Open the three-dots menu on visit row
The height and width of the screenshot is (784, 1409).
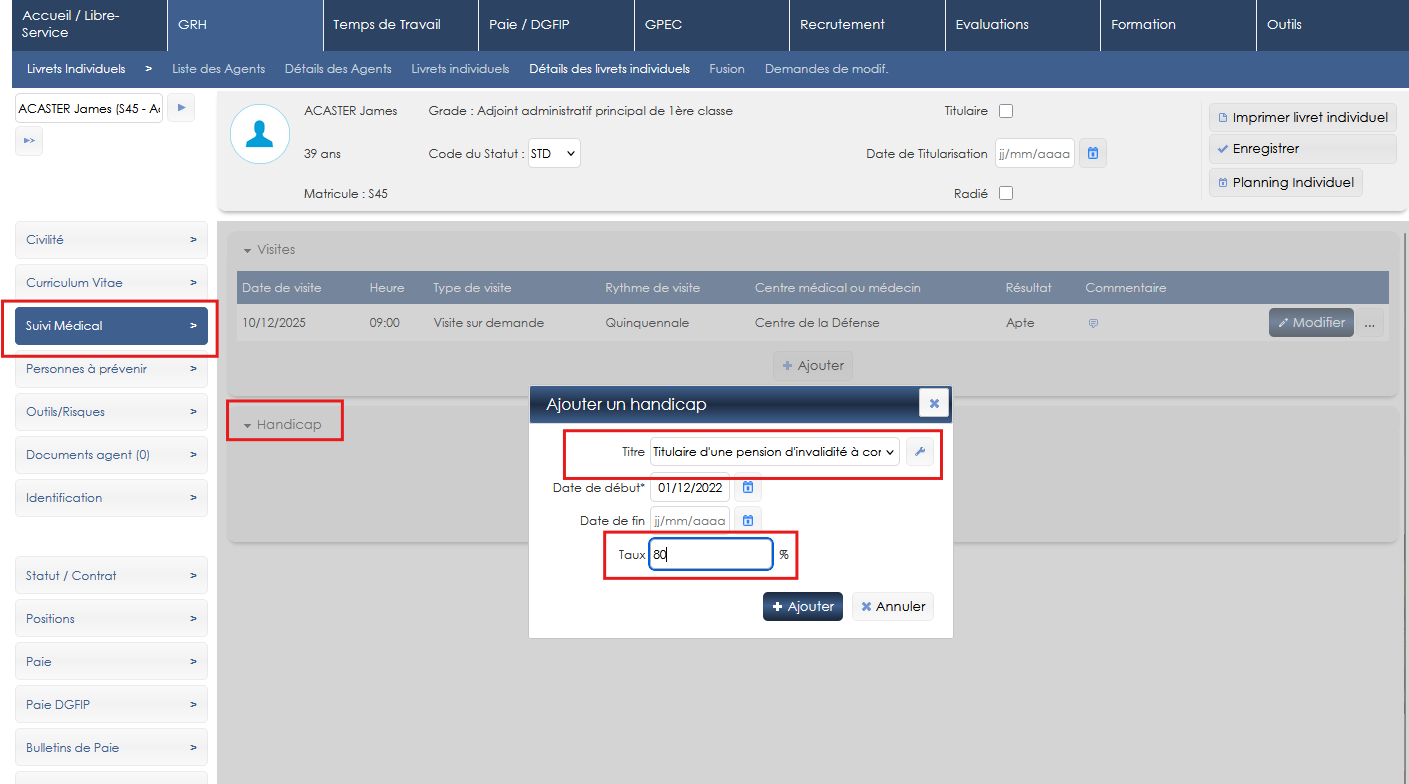click(1370, 323)
